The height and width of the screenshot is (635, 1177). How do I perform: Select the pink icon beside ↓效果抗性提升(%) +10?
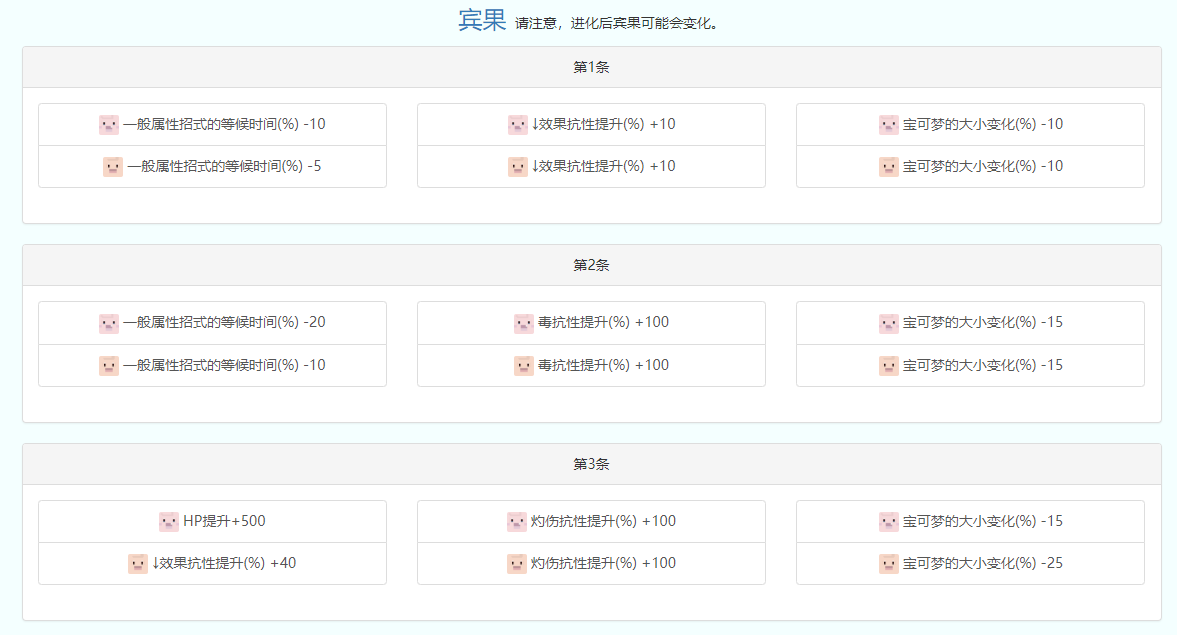coord(517,125)
